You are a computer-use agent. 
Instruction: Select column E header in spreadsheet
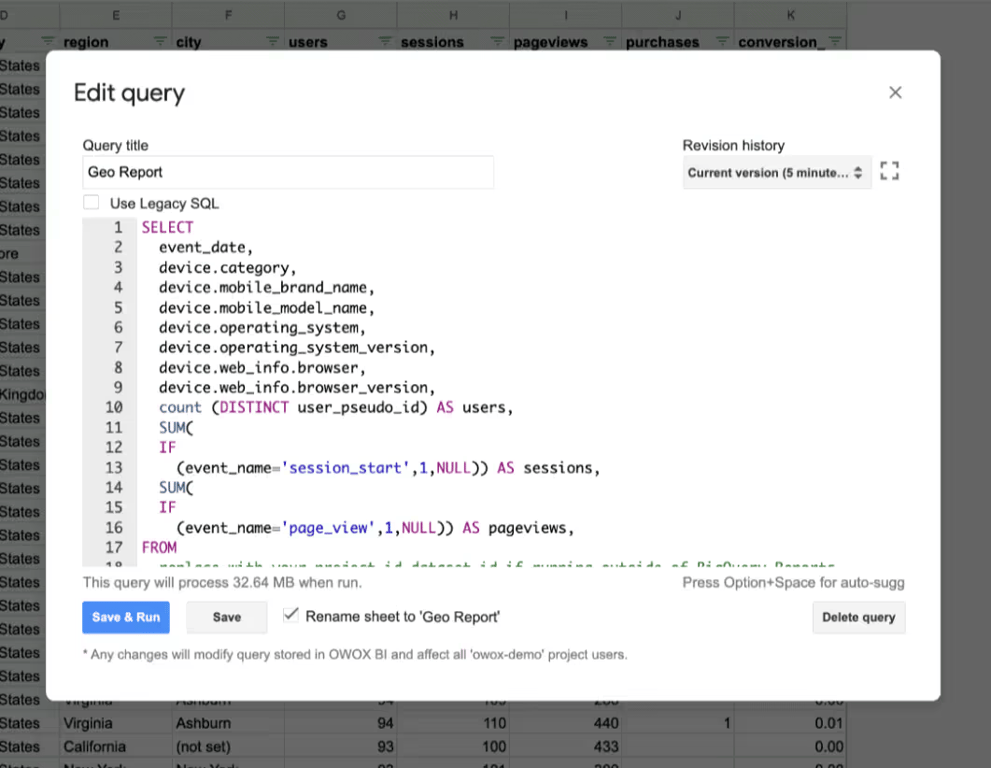[x=116, y=15]
